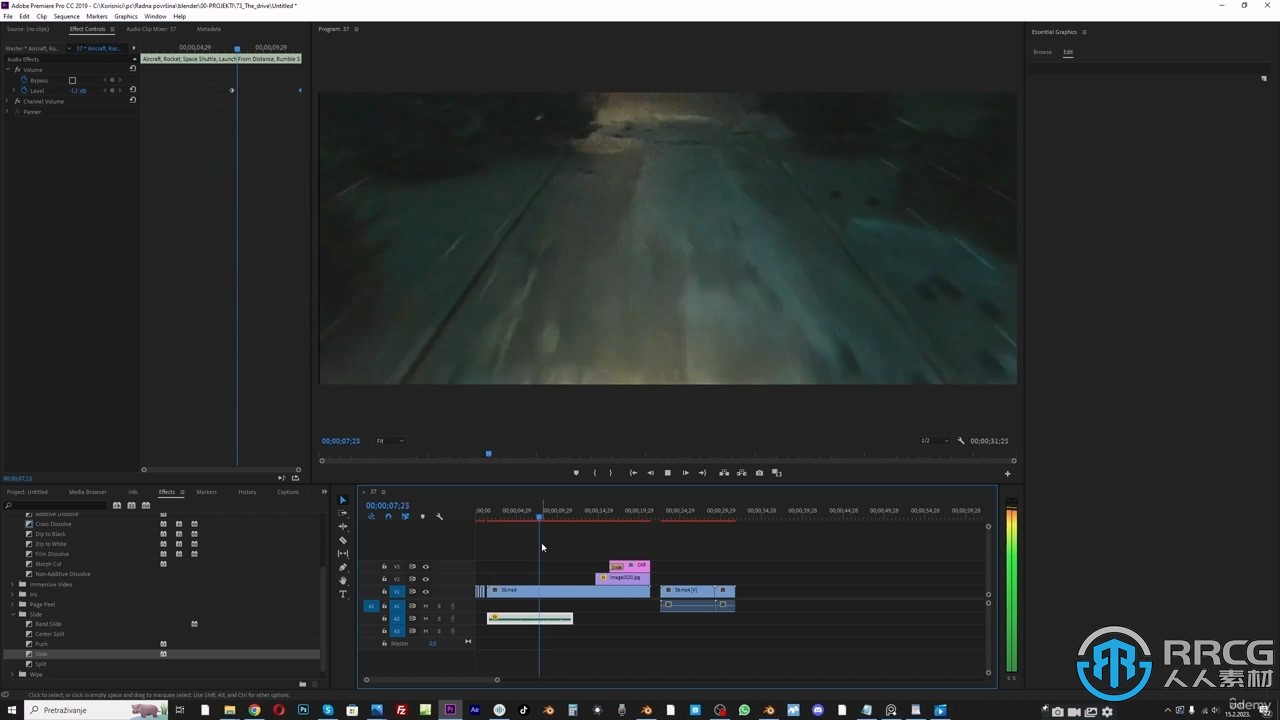Image resolution: width=1280 pixels, height=720 pixels.
Task: Select the Dip to Black transition
Action: 50,534
